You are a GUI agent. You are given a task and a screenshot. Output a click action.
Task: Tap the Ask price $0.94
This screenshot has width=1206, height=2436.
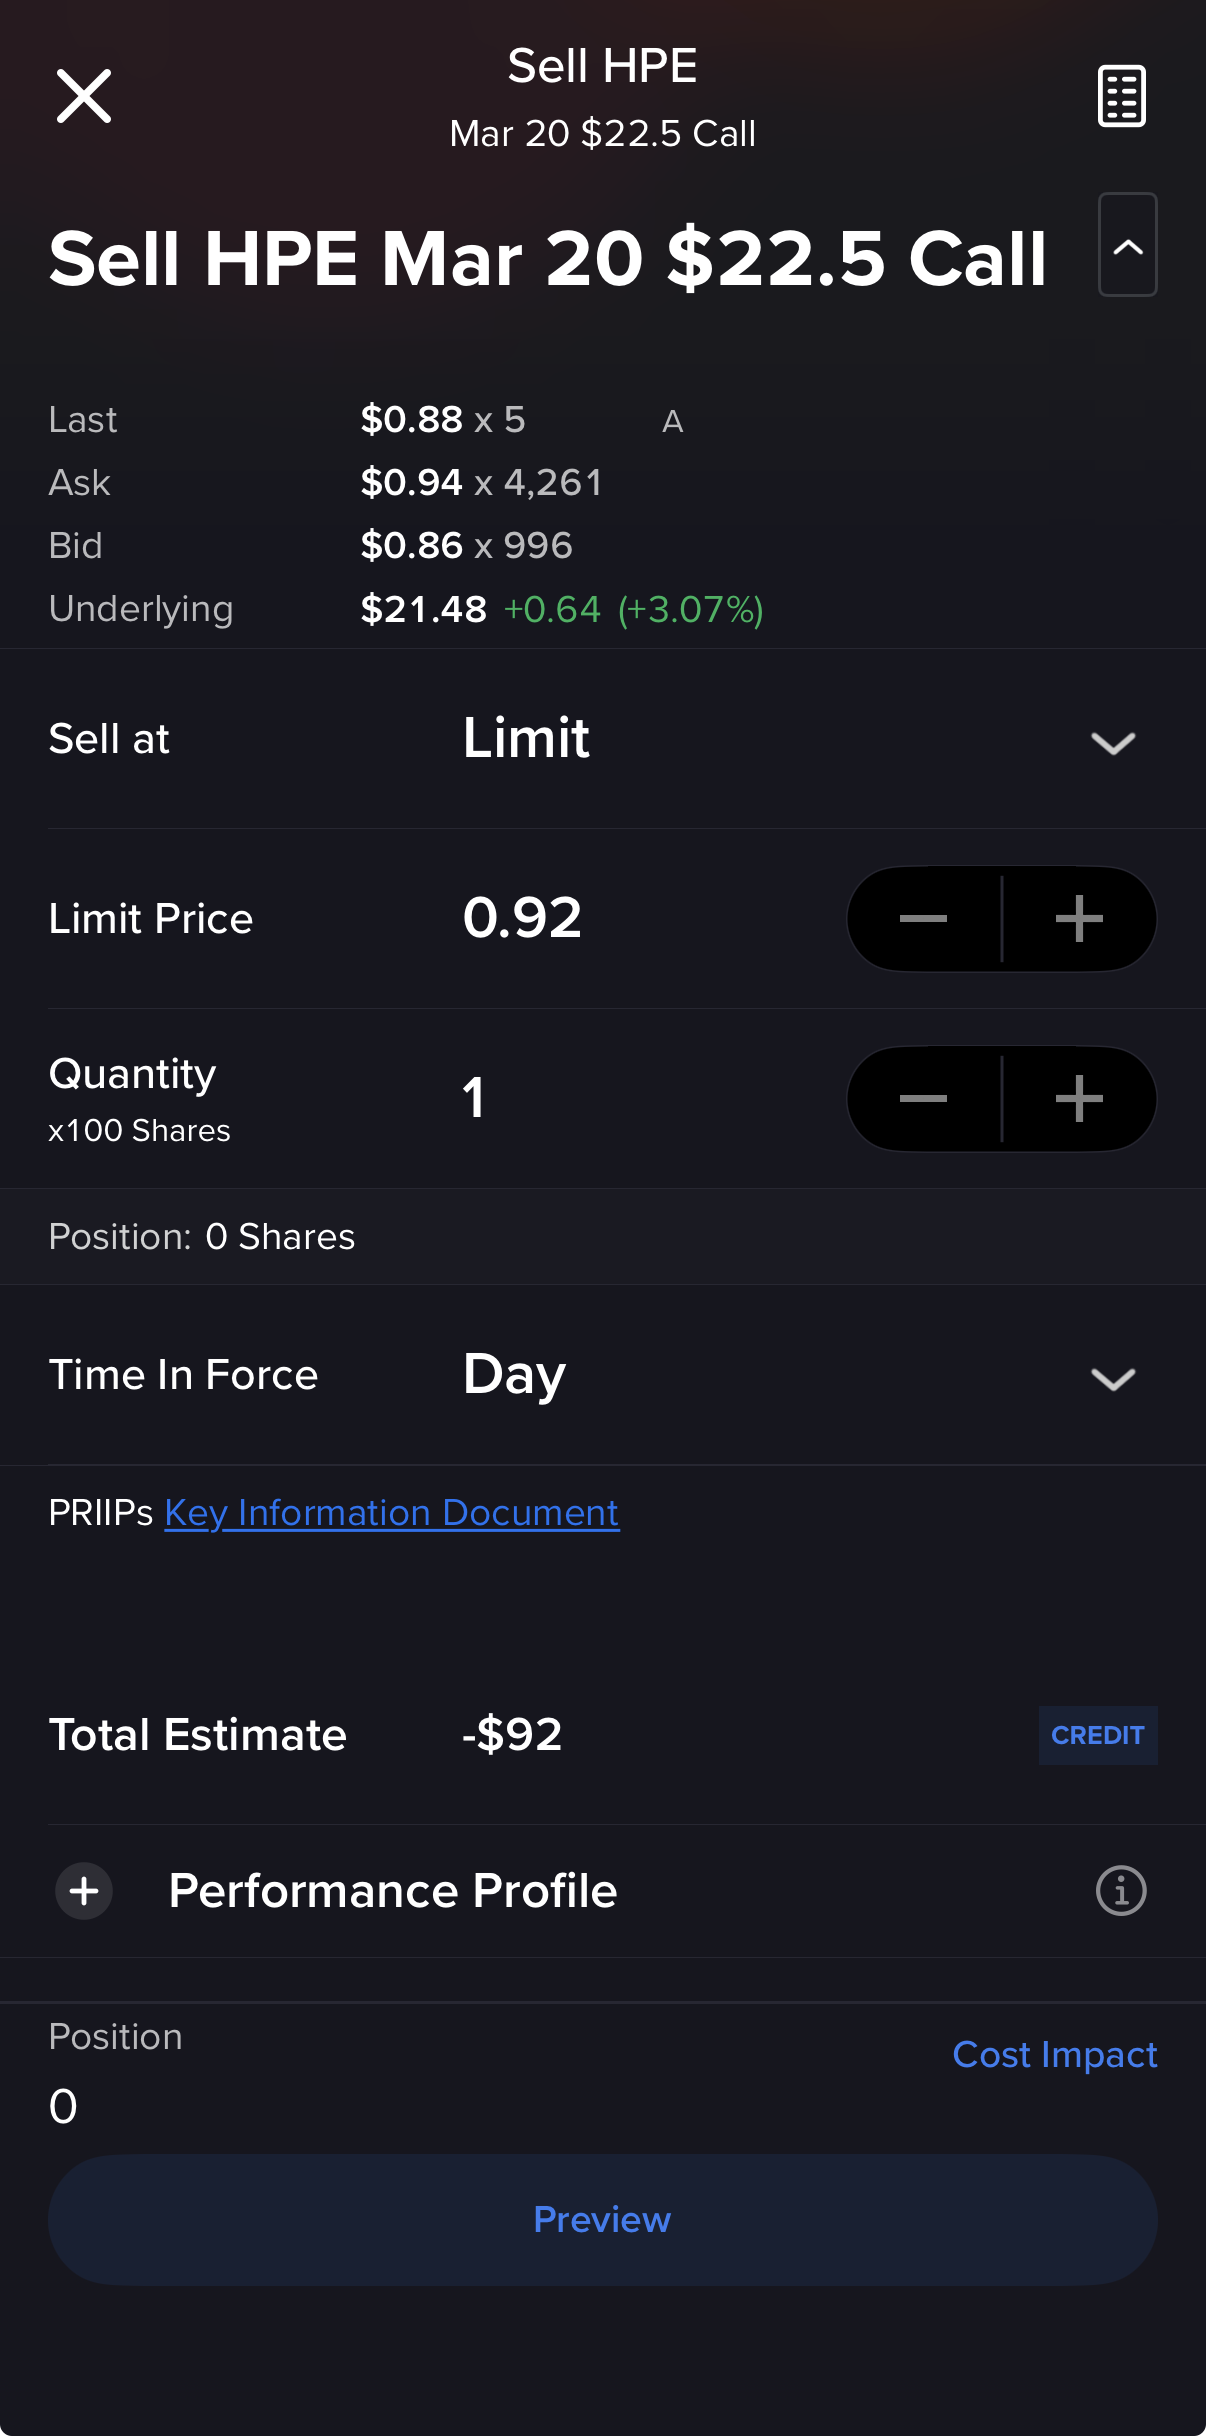411,483
